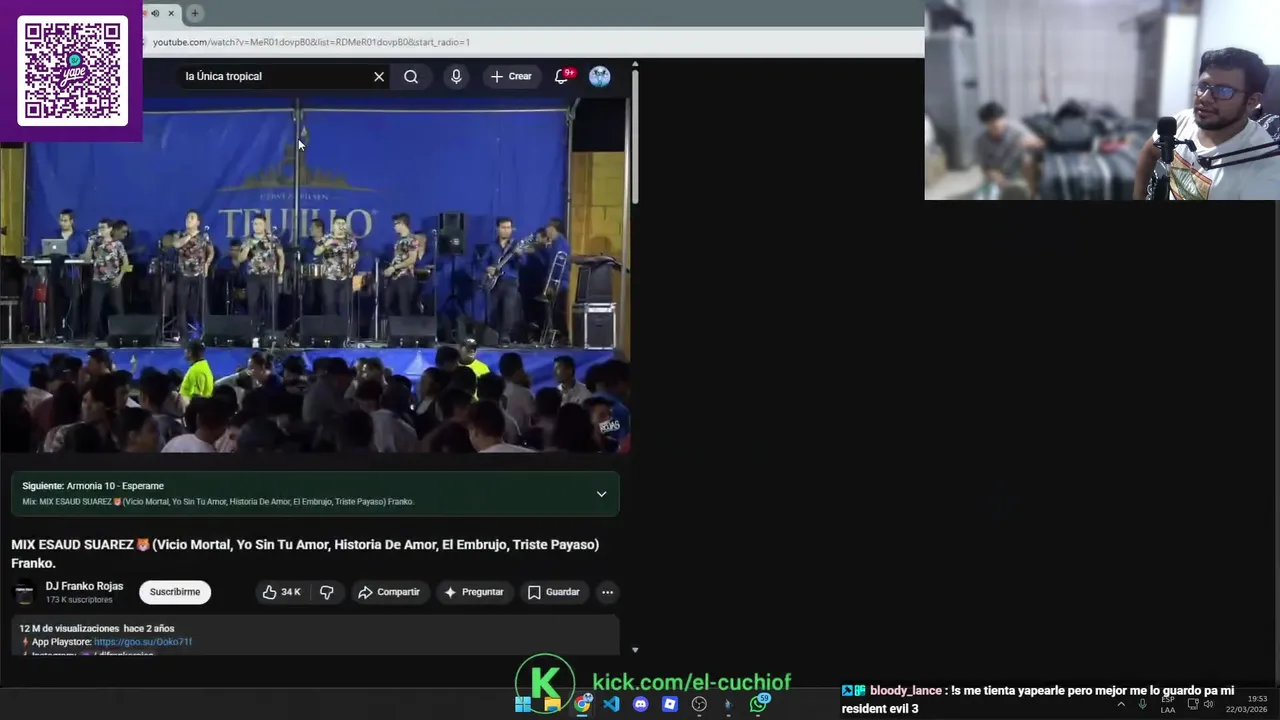Click the YouTube search magnifier button
The image size is (1280, 720).
pos(411,77)
